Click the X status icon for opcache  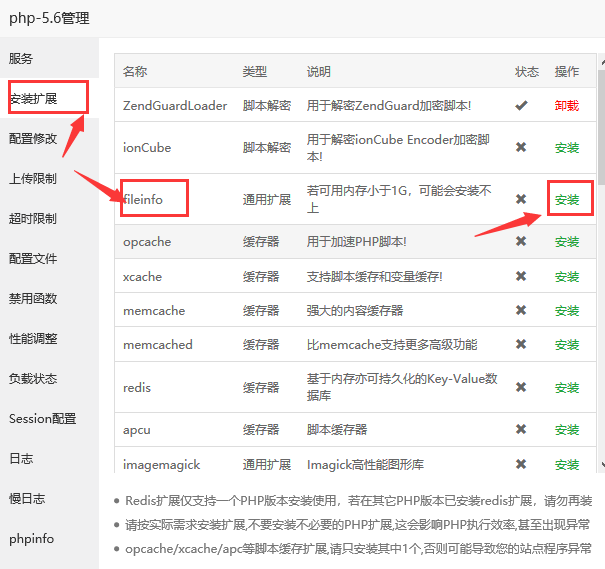click(521, 241)
